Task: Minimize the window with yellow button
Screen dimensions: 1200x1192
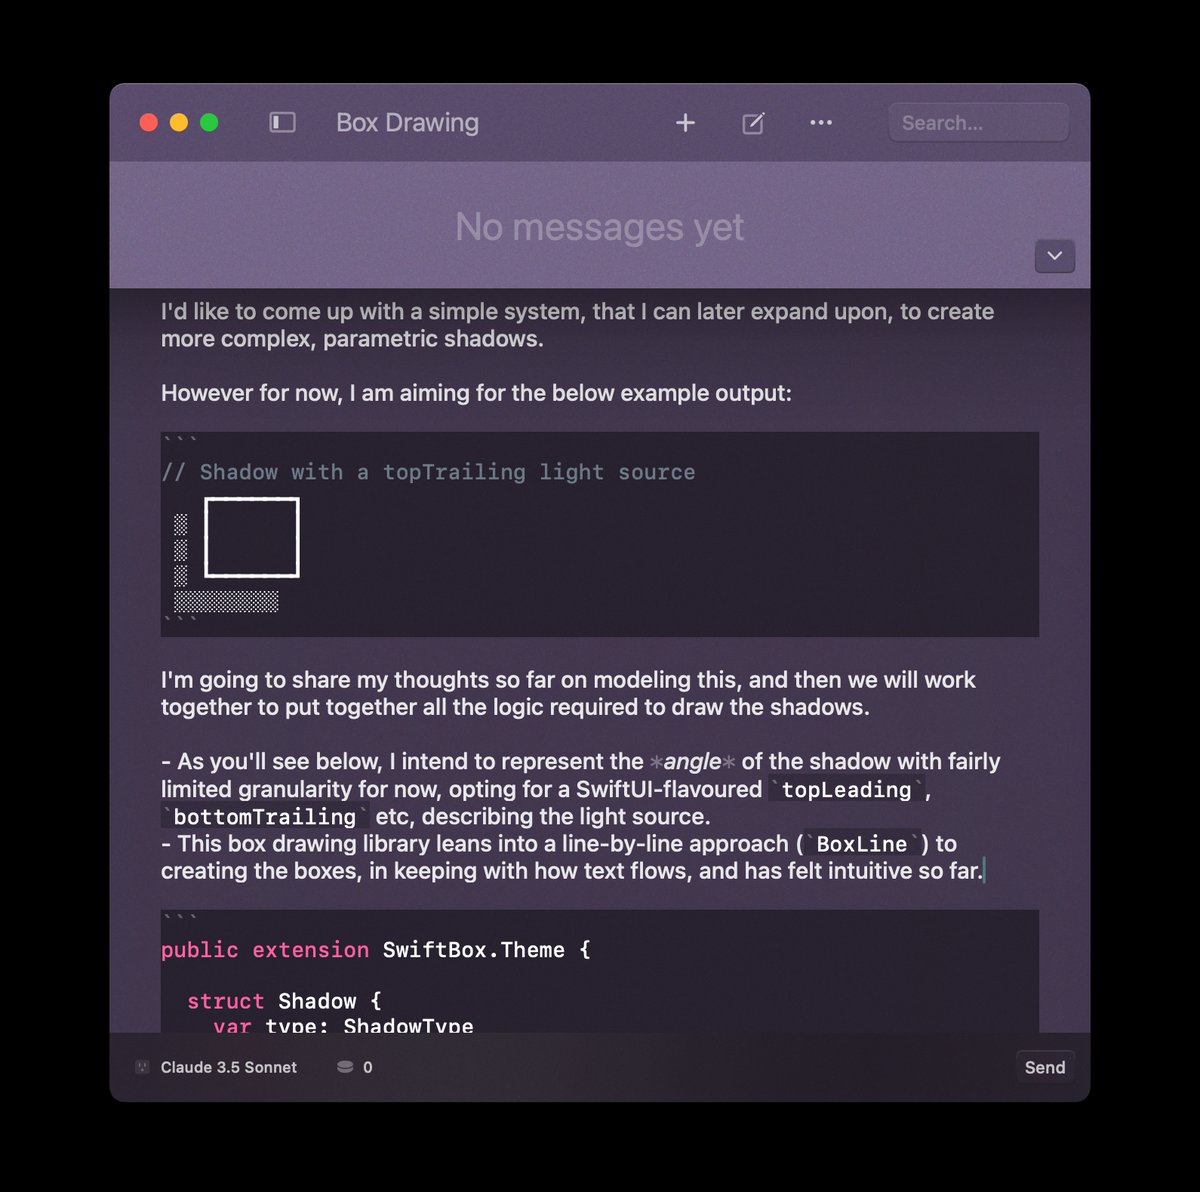Action: (179, 122)
